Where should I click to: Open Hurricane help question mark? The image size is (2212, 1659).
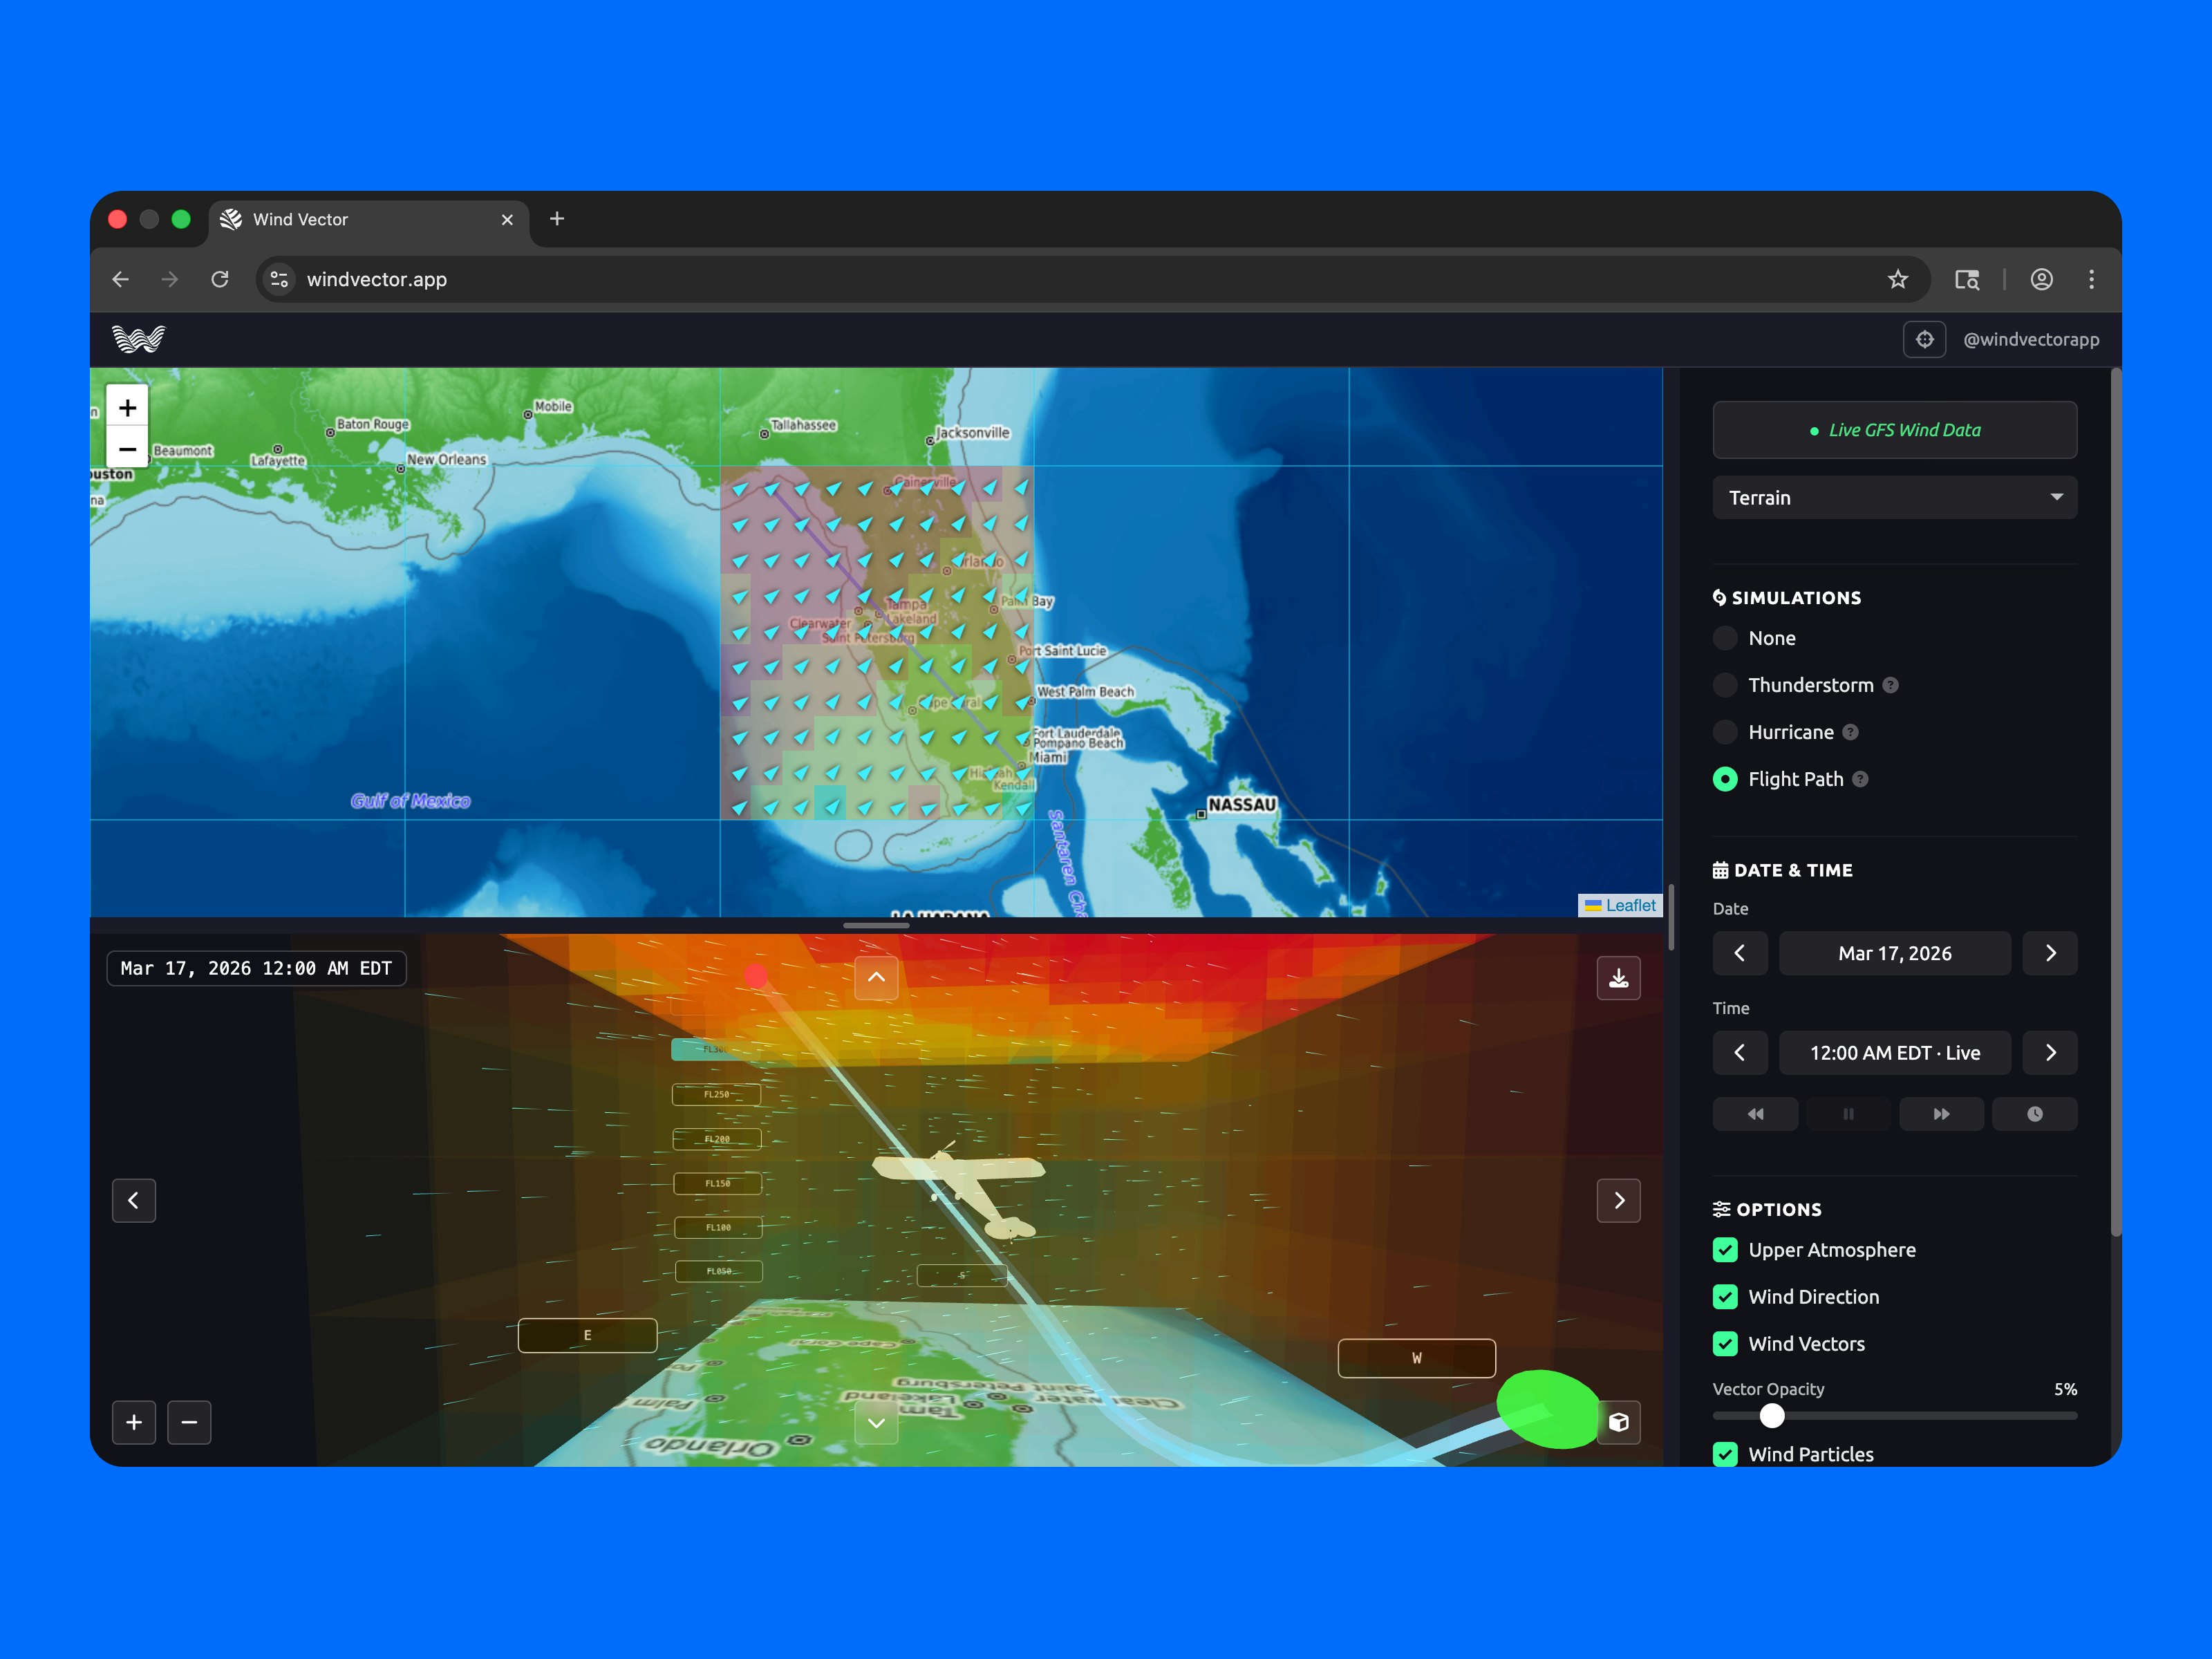pos(1850,732)
